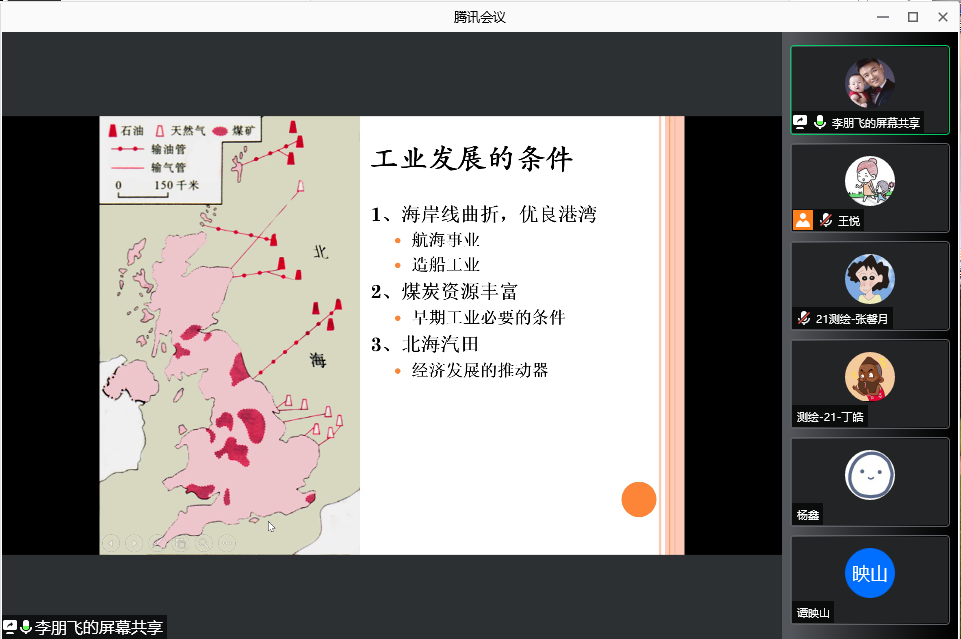Screen dimensions: 961x639
Task: Click muted microphone icon beside 21测绘-张馨月
Action: click(802, 319)
